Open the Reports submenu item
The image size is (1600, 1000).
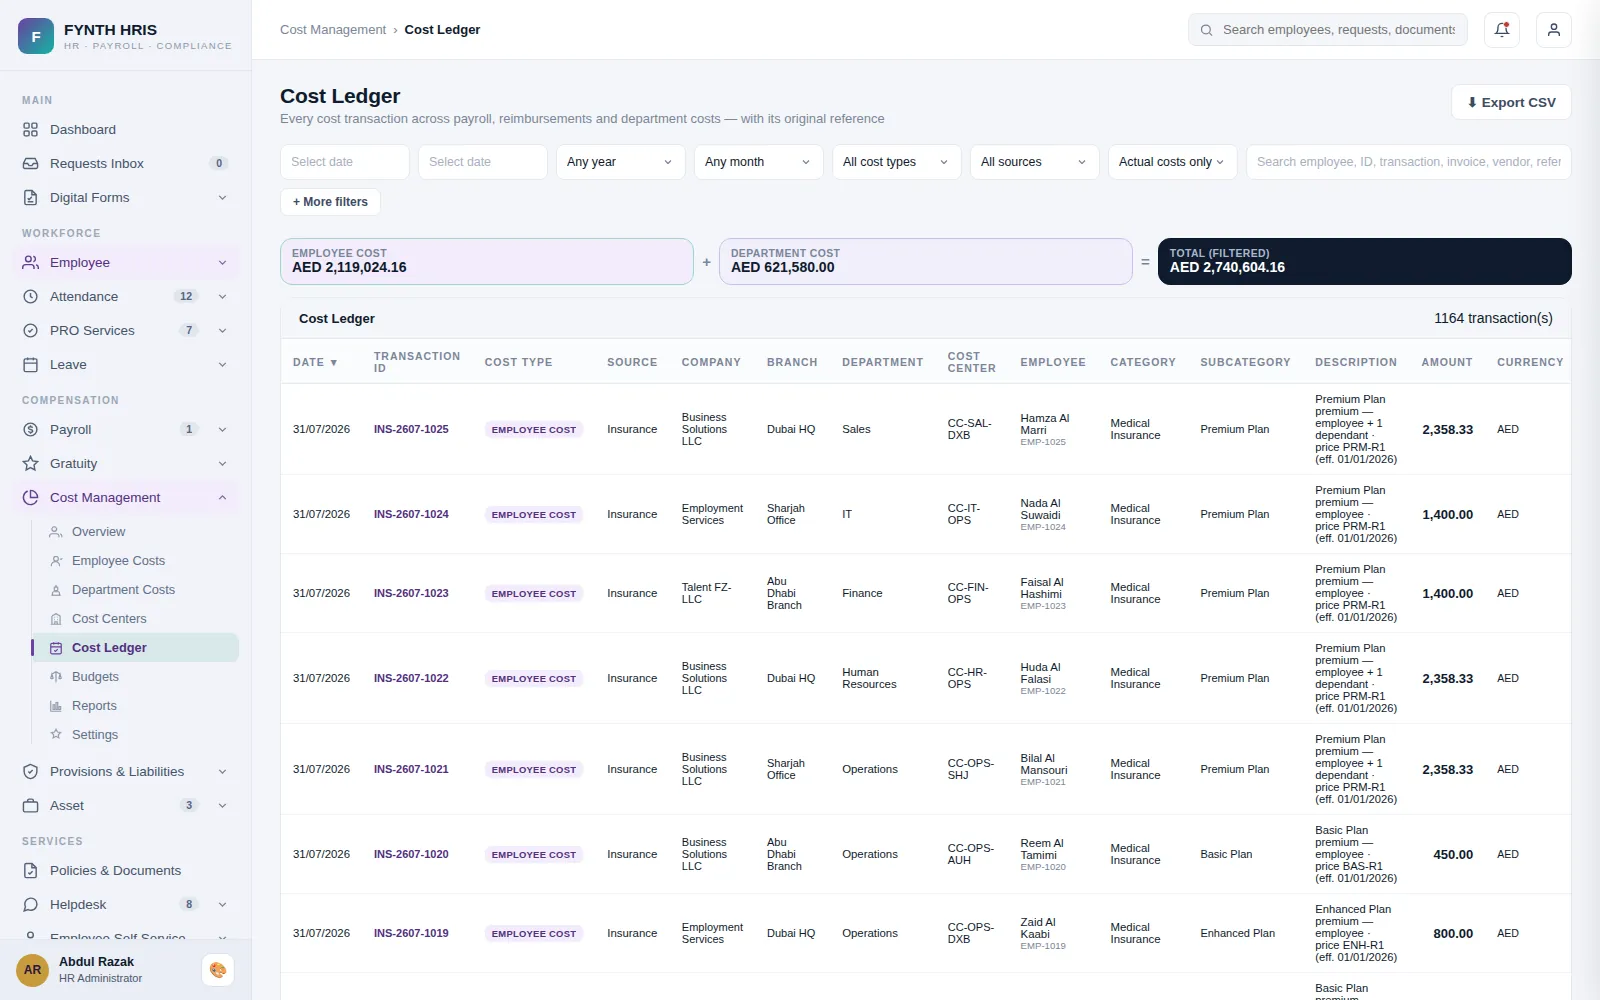[134, 706]
